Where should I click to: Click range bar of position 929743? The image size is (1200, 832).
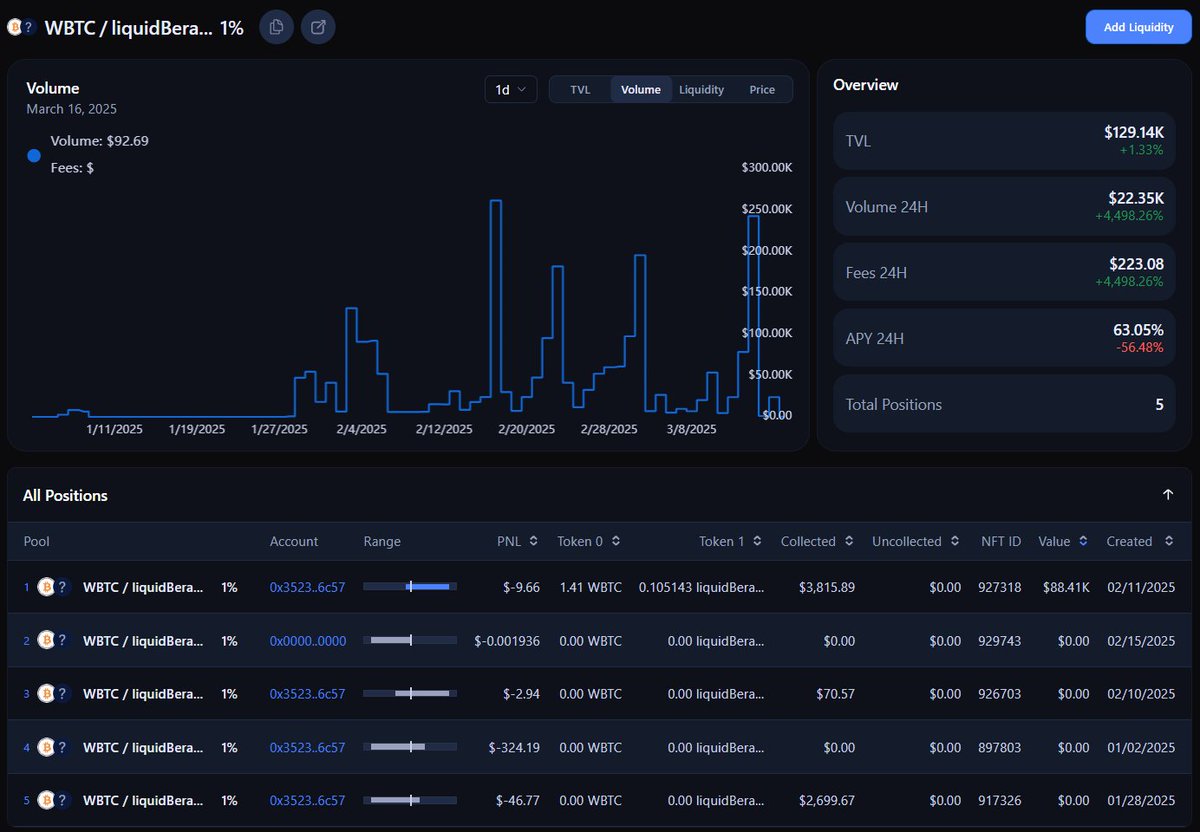tap(410, 640)
